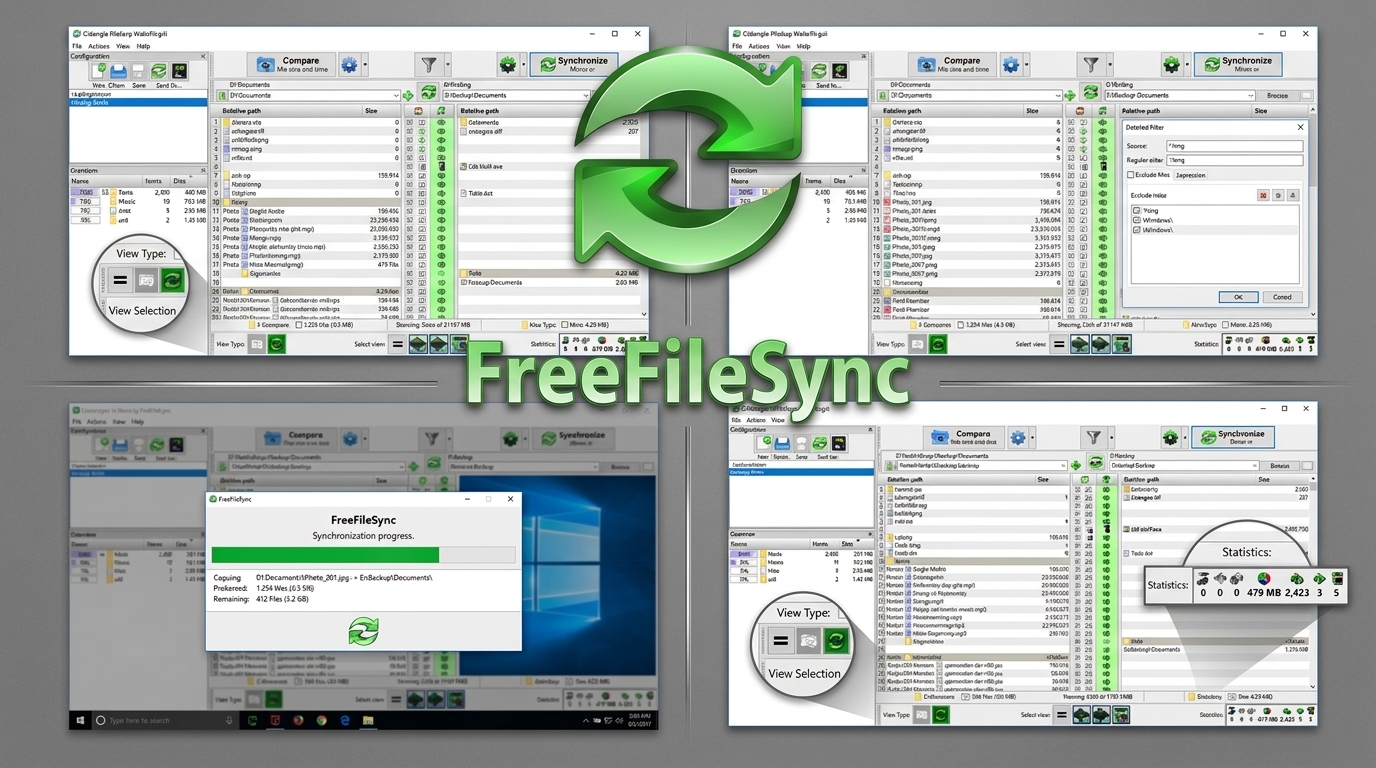Open green sync settings gear in top-left window
This screenshot has height=768, width=1376.
(x=507, y=65)
